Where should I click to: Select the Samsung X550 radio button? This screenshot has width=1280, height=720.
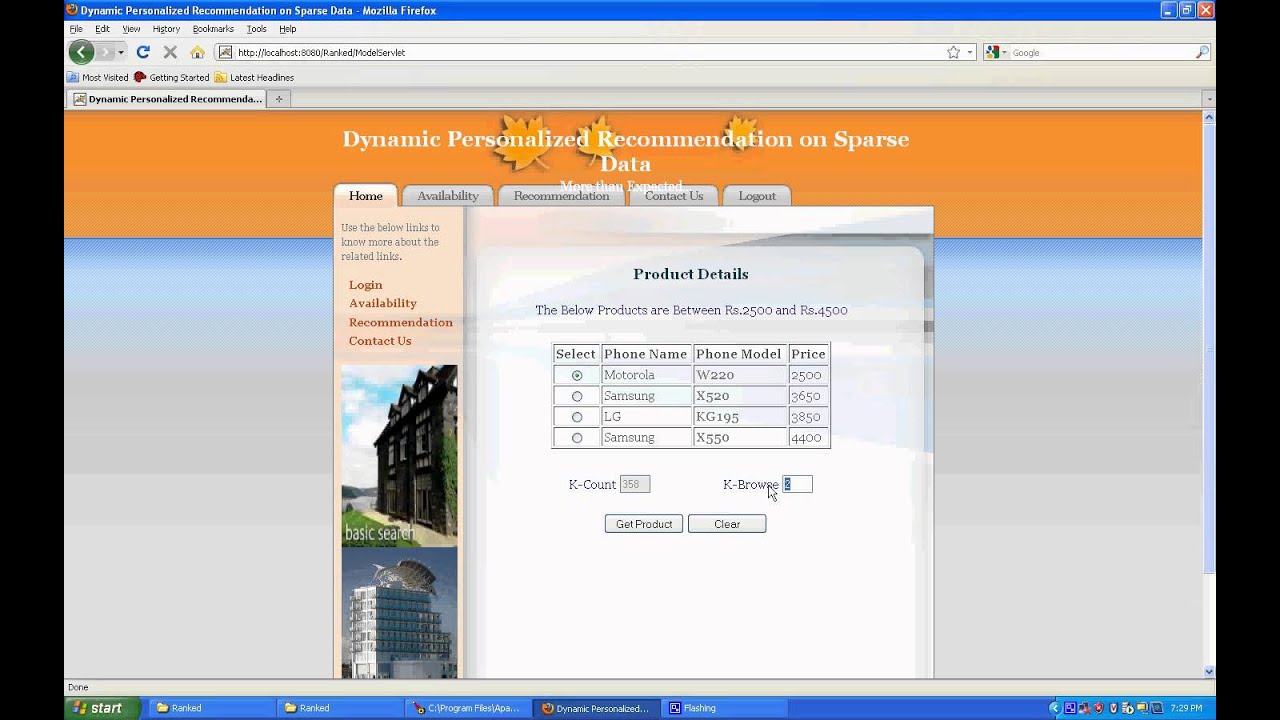577,438
